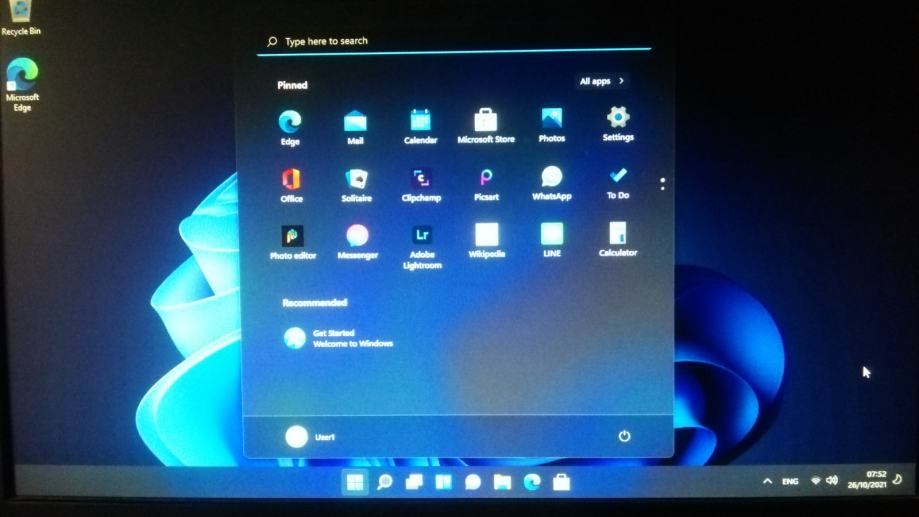Open Chat icon on taskbar
919x517 pixels.
click(472, 482)
